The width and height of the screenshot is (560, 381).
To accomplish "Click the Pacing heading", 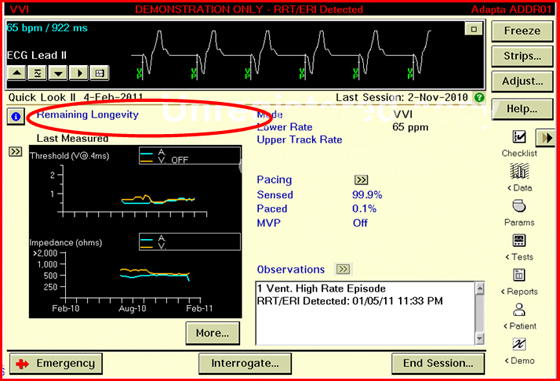I will [x=274, y=180].
